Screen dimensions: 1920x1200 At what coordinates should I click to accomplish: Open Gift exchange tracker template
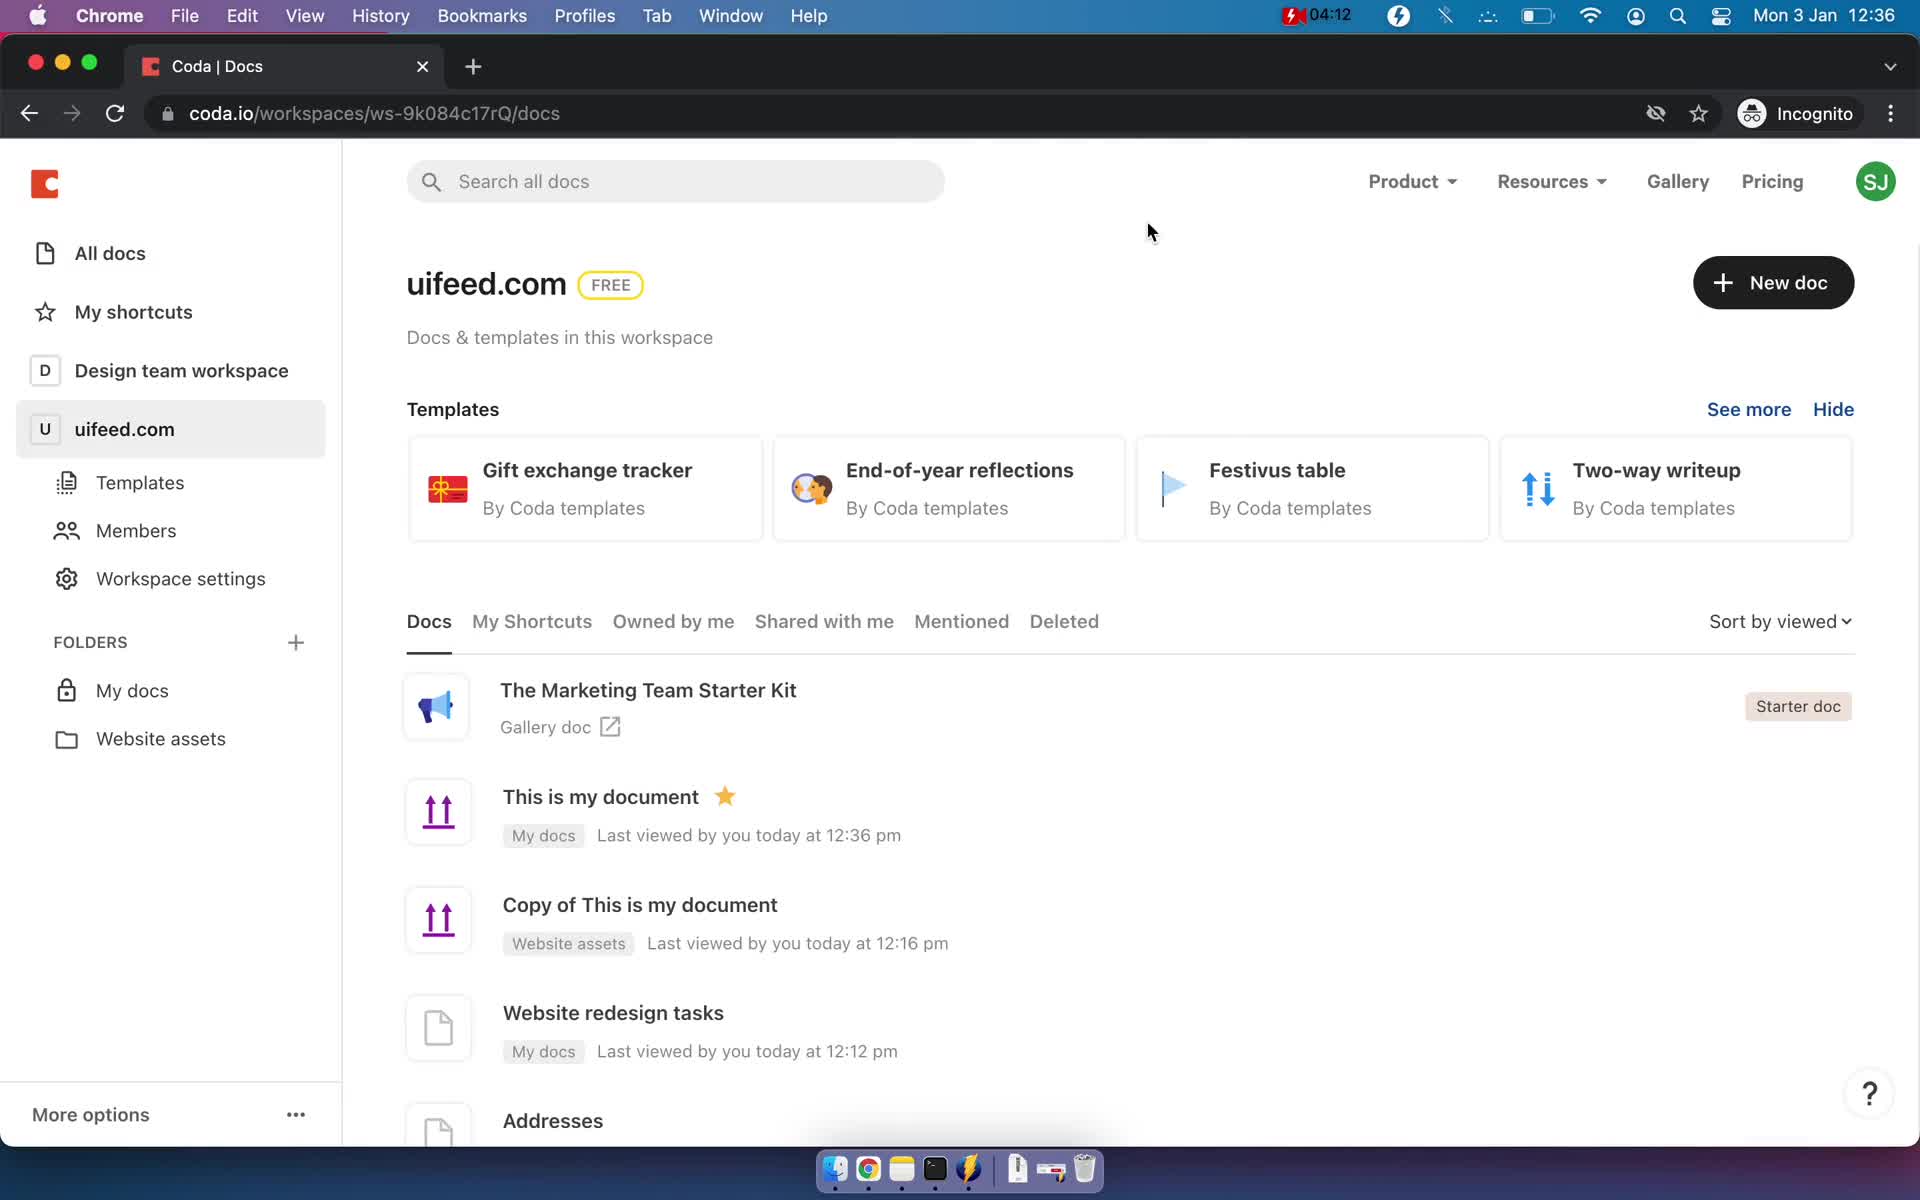pyautogui.click(x=585, y=489)
